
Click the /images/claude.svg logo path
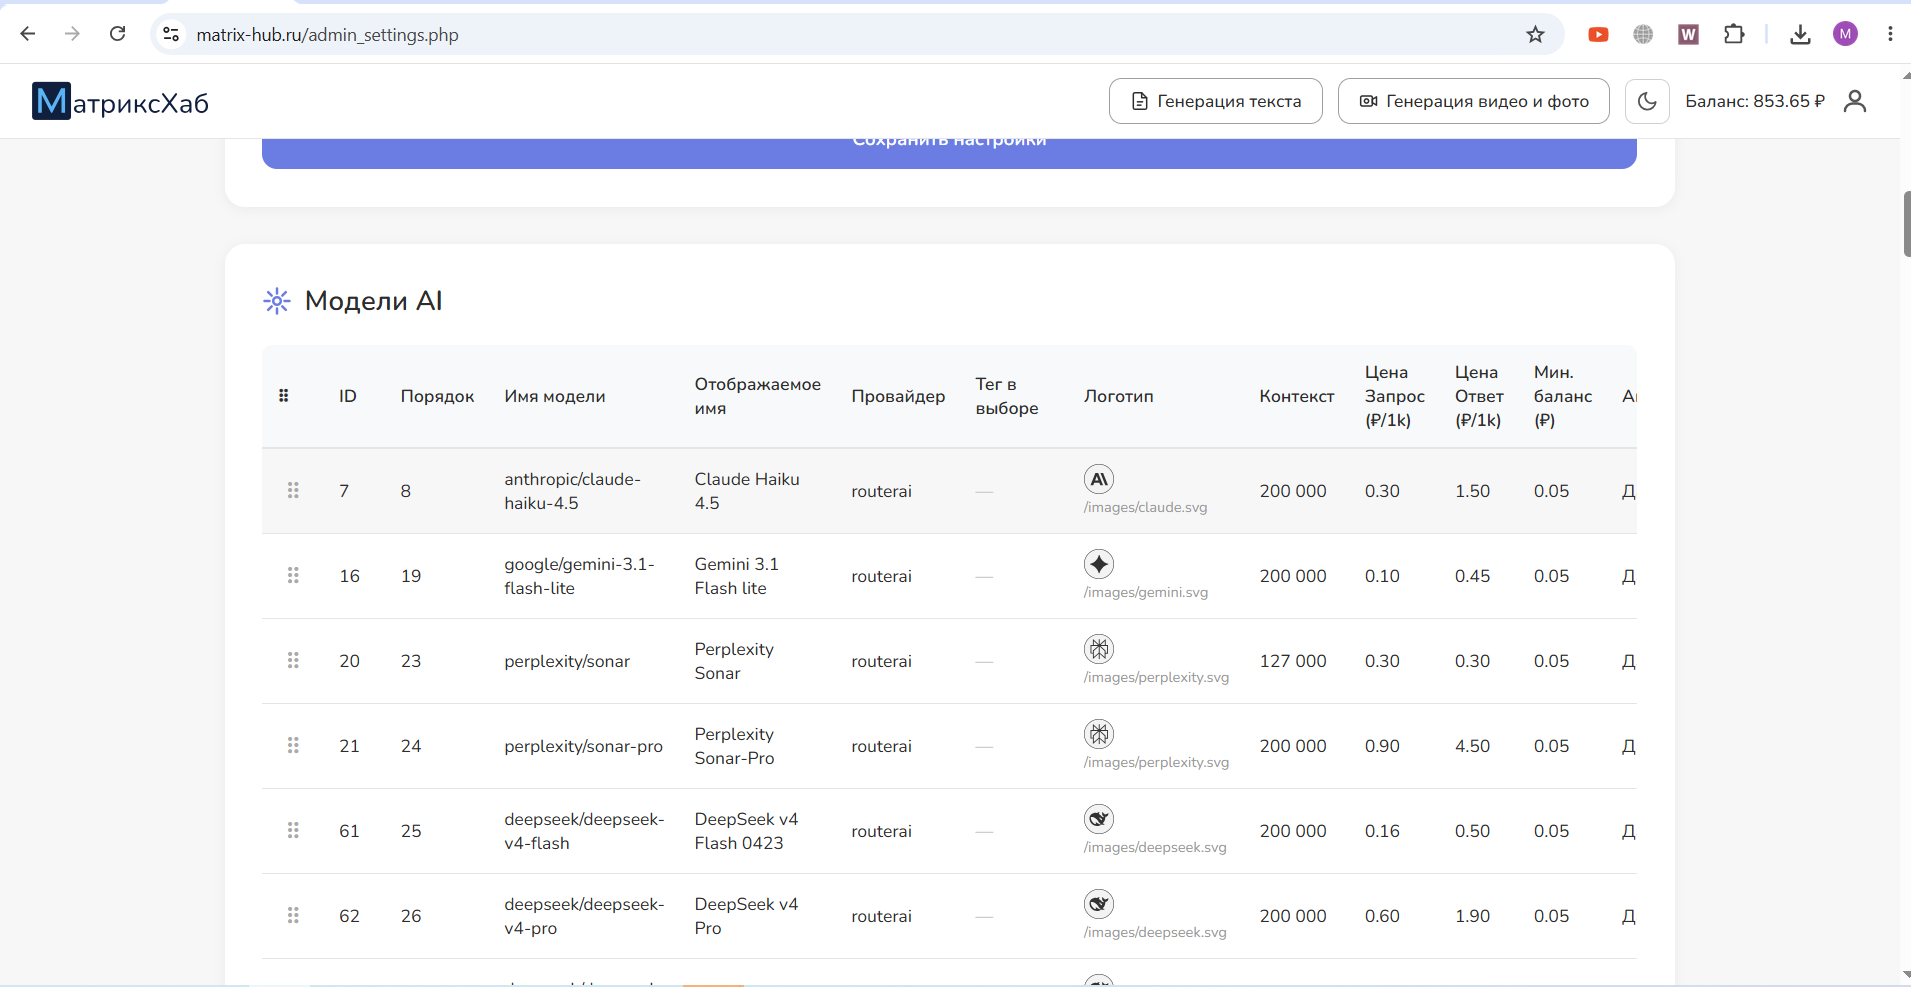(x=1145, y=507)
